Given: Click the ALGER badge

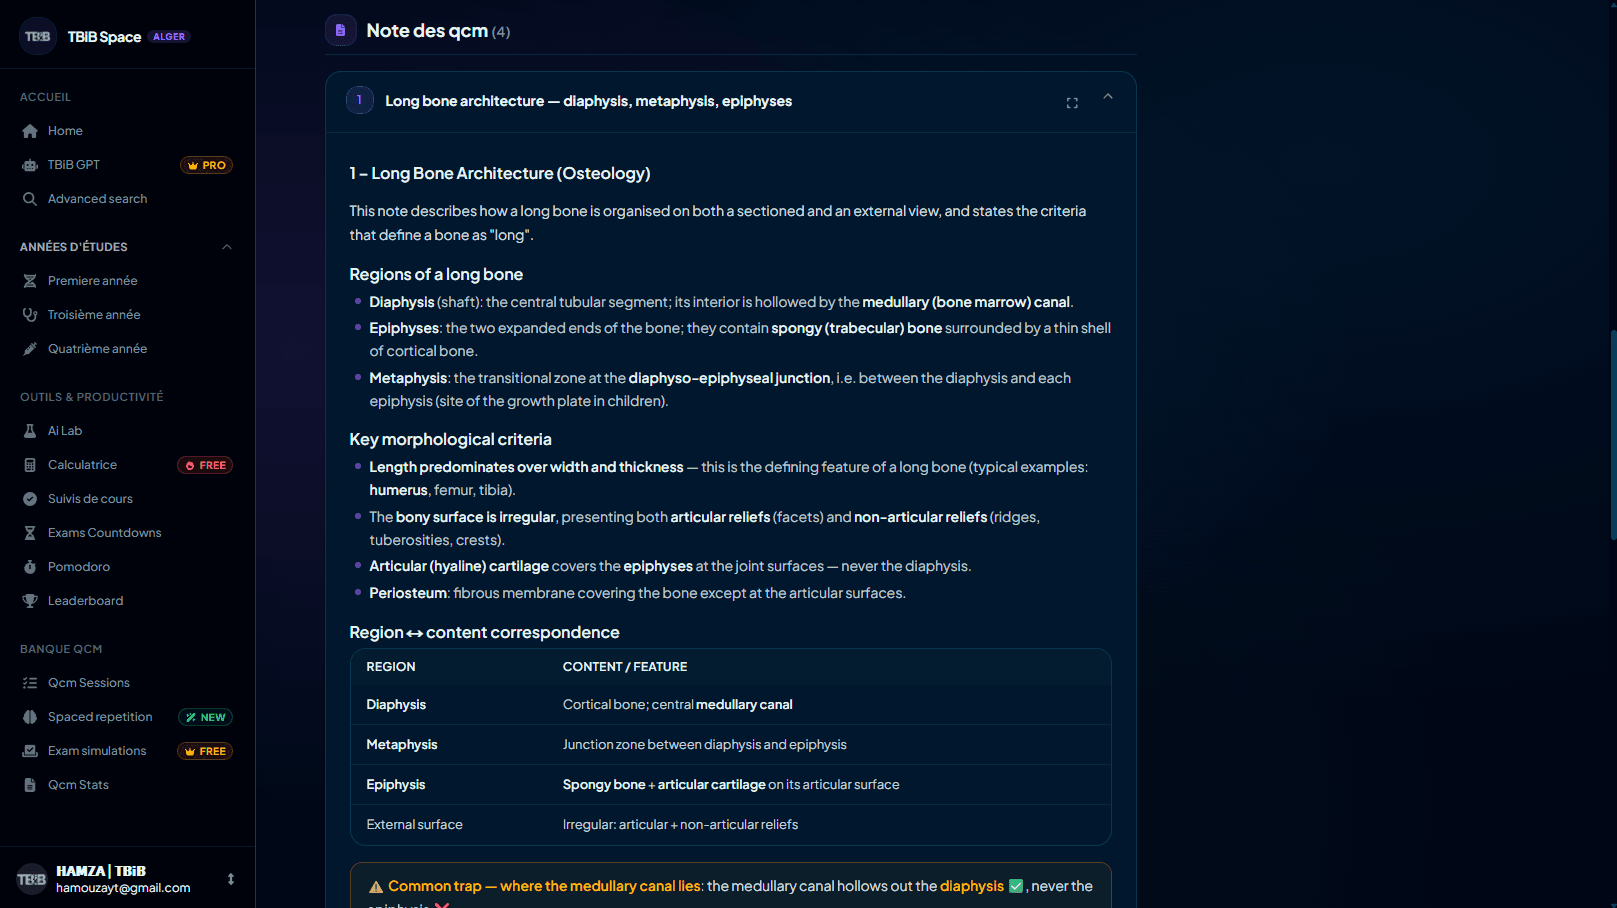Looking at the screenshot, I should tap(169, 37).
